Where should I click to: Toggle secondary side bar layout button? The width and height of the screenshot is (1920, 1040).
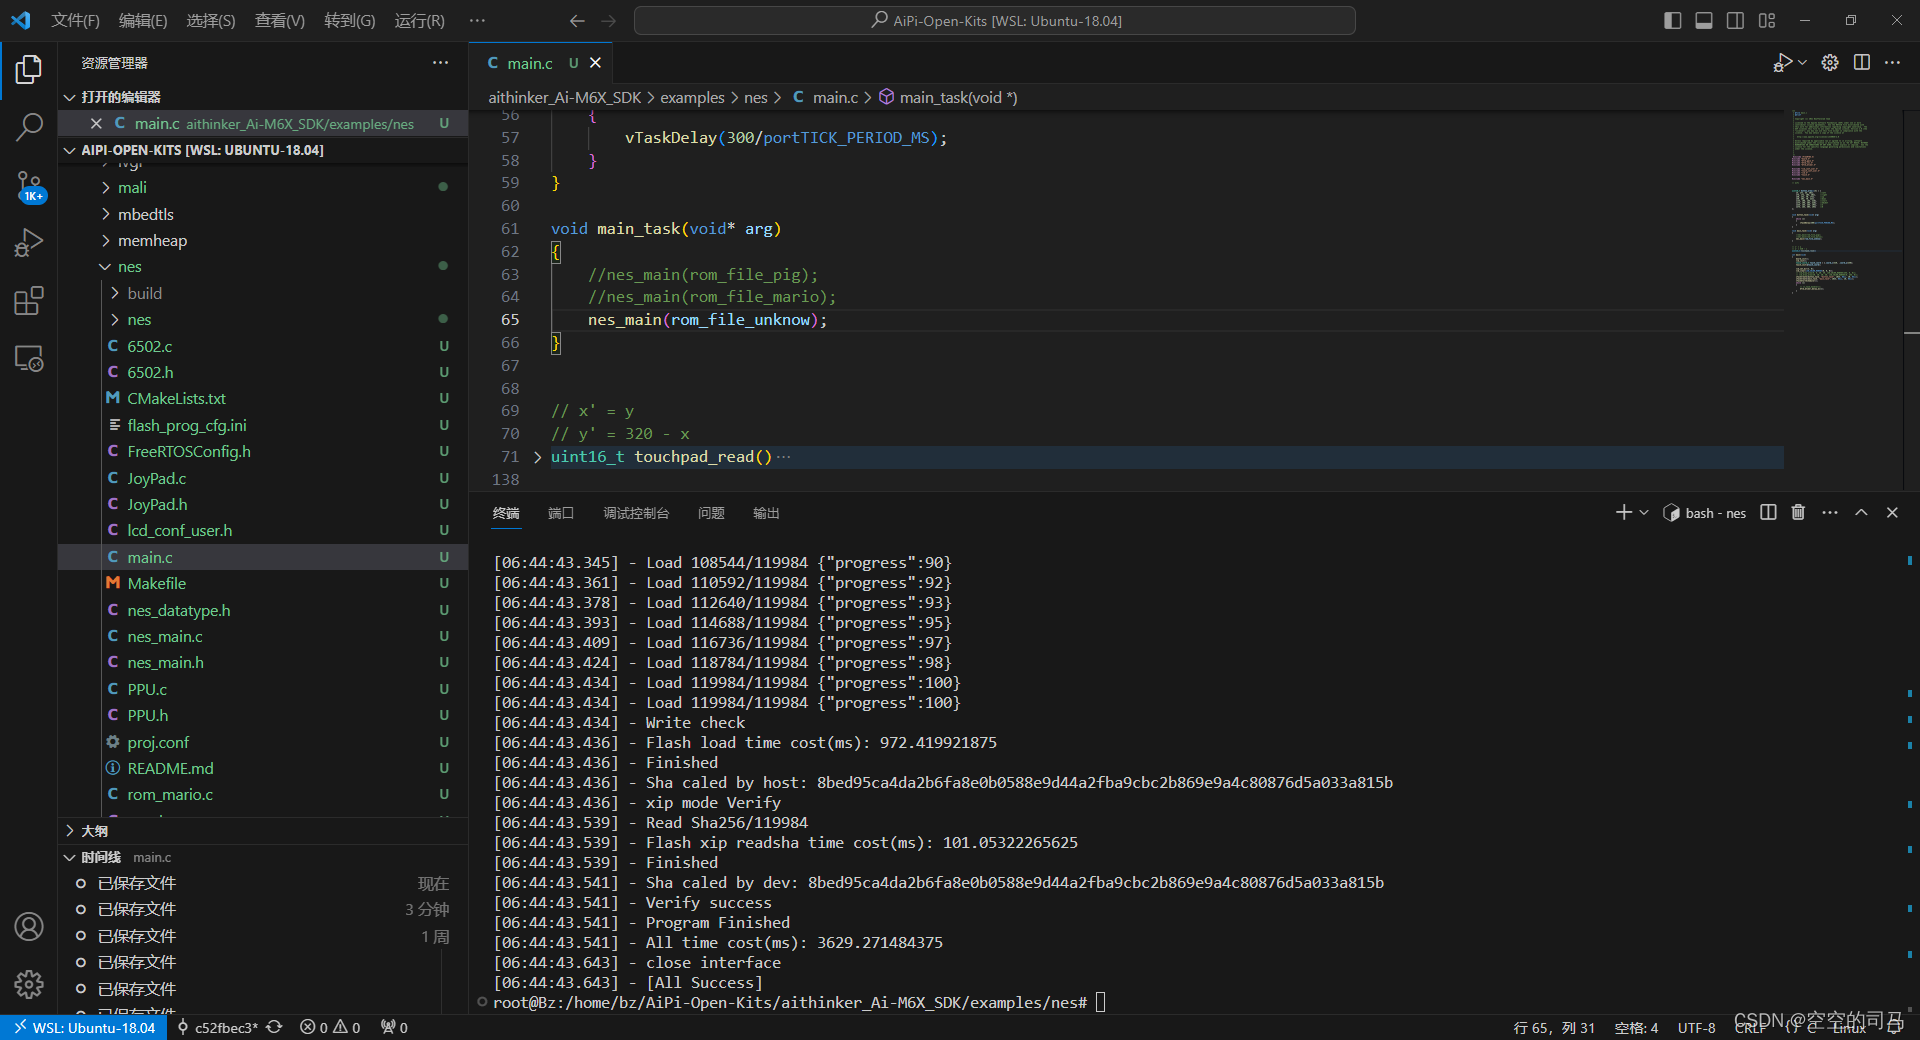point(1736,20)
